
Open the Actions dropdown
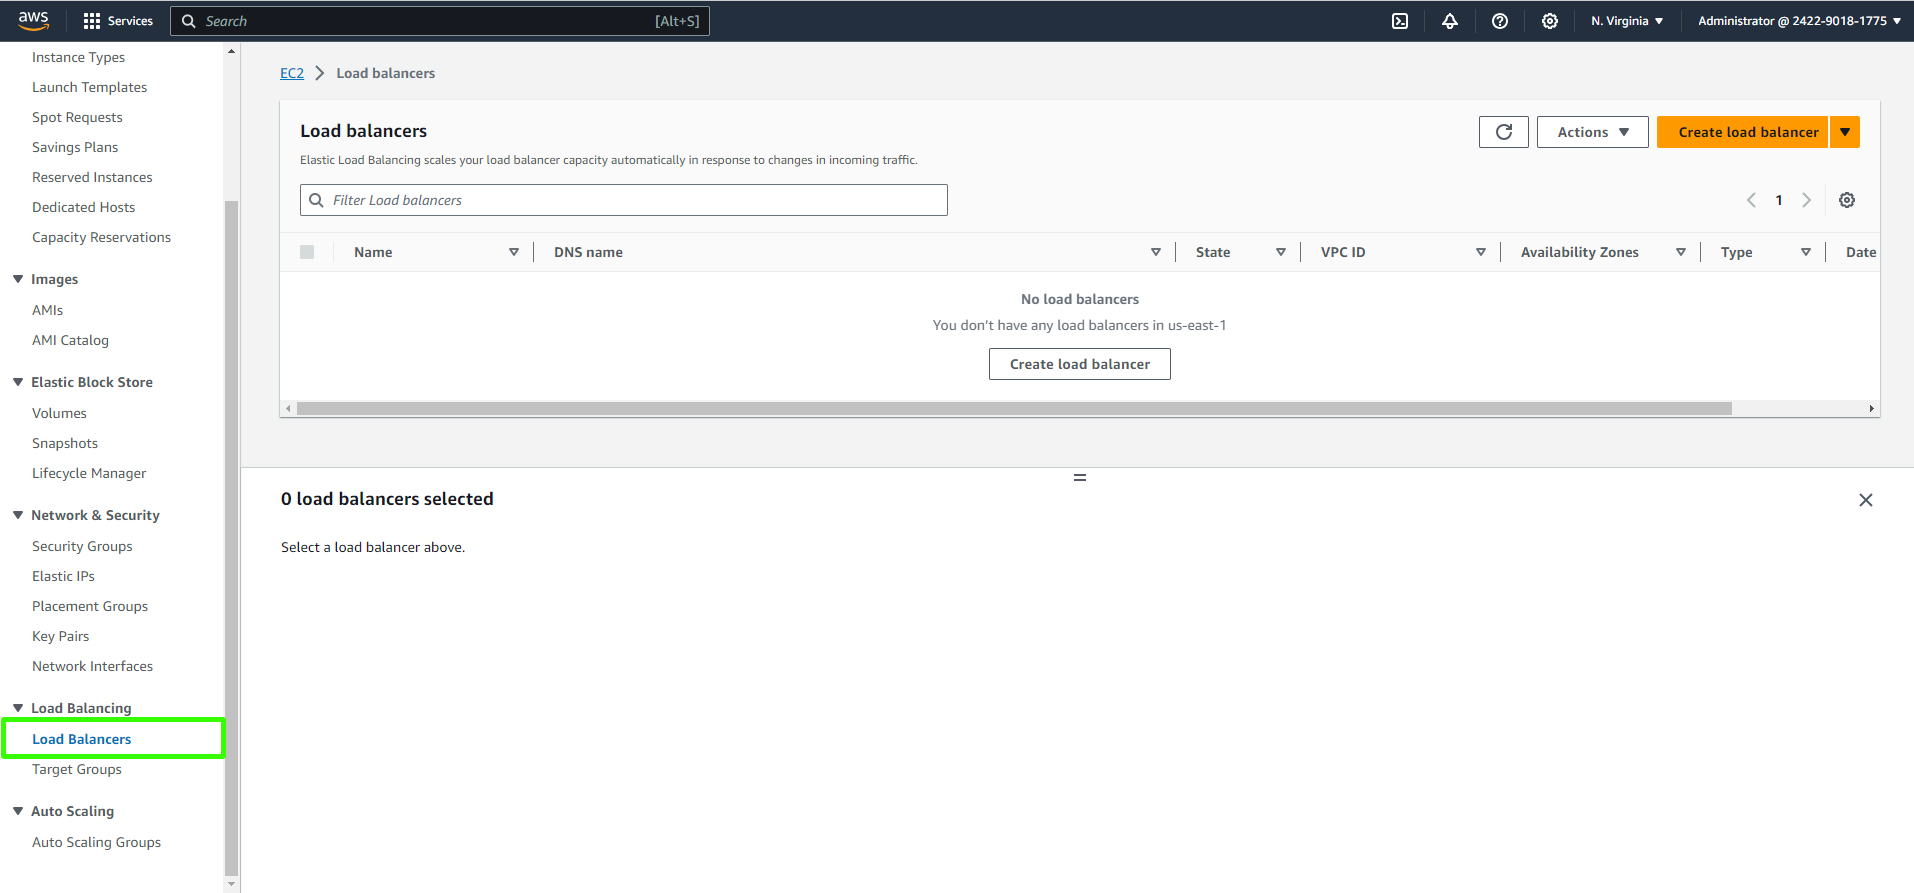[x=1593, y=132]
